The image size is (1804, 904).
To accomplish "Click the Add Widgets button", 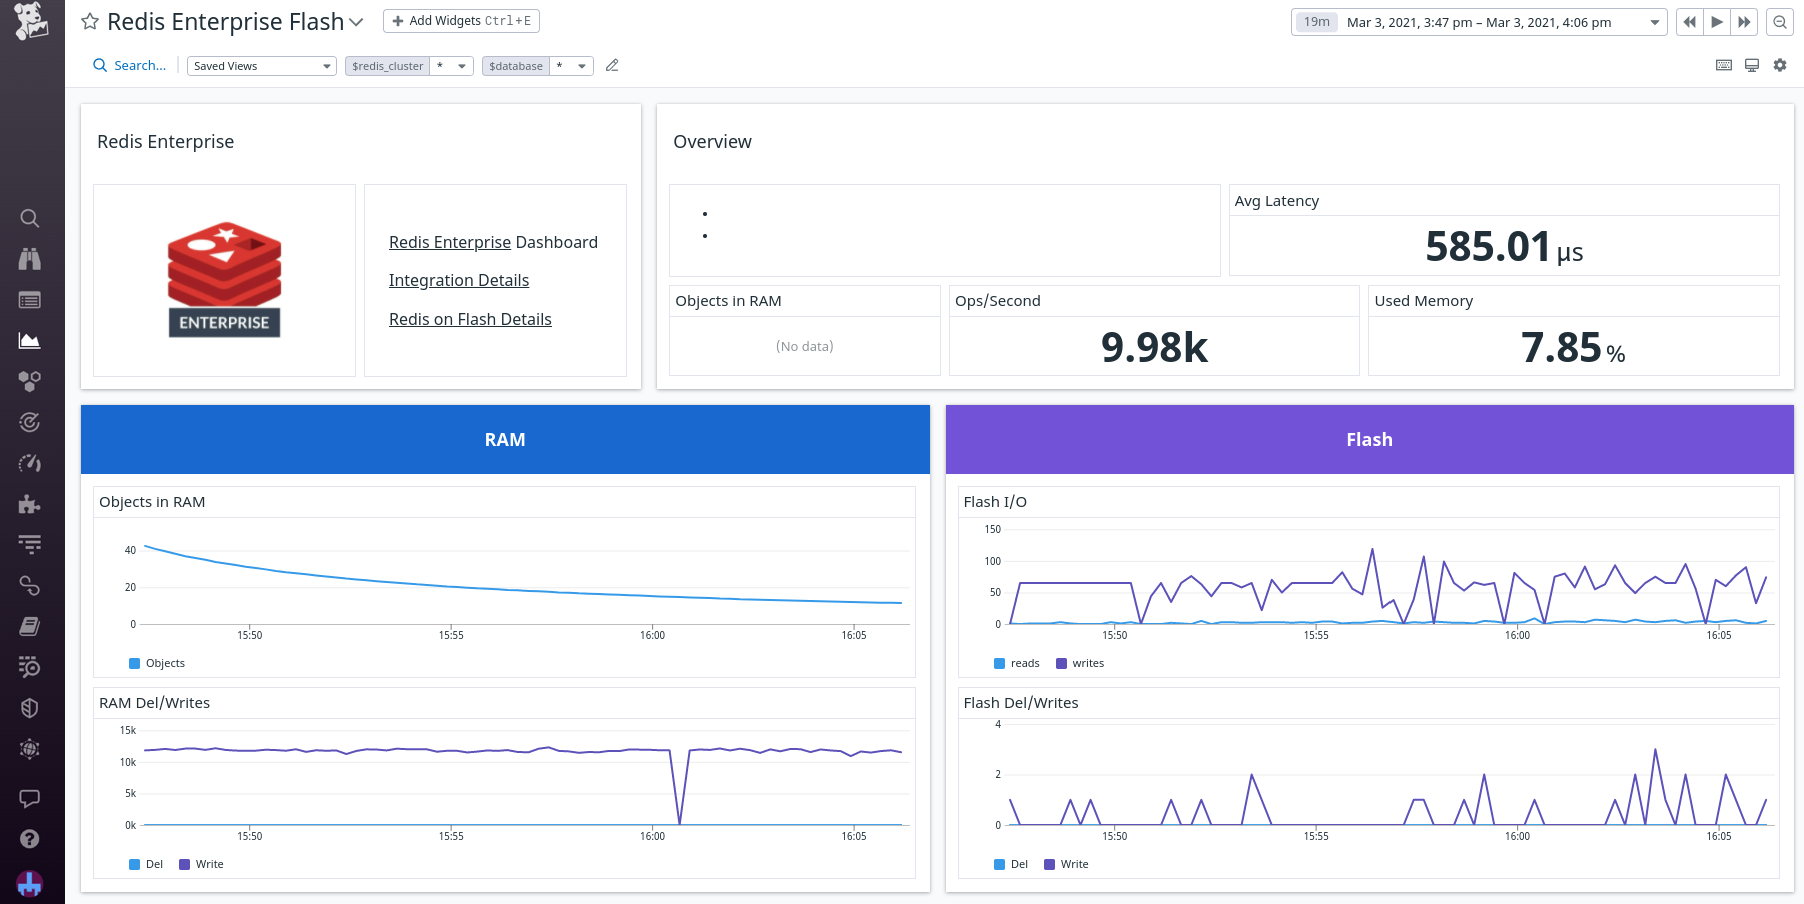I will click(x=461, y=20).
